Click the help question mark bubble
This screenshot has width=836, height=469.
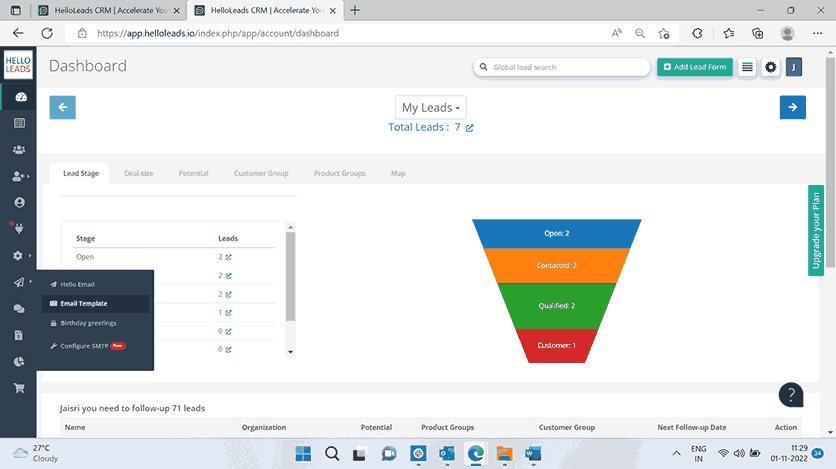point(791,395)
